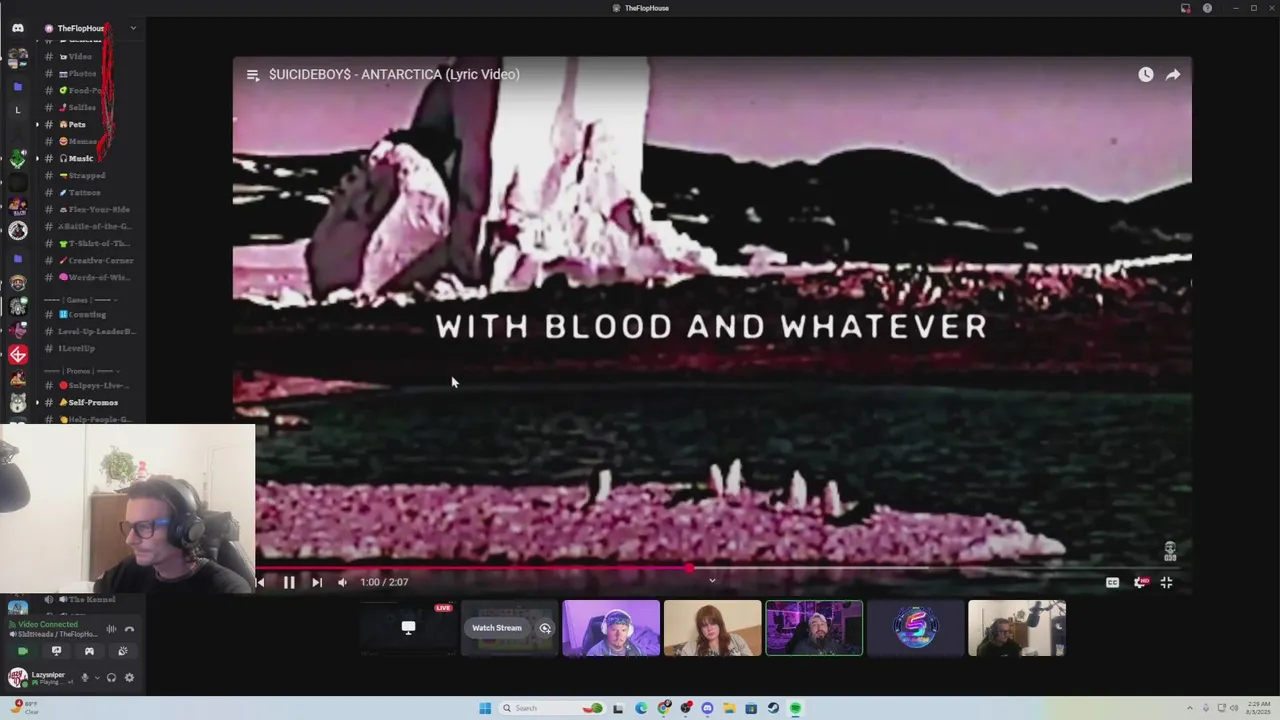Open YouTube player settings gear
Viewport: 1280px width, 720px height.
coord(1140,582)
